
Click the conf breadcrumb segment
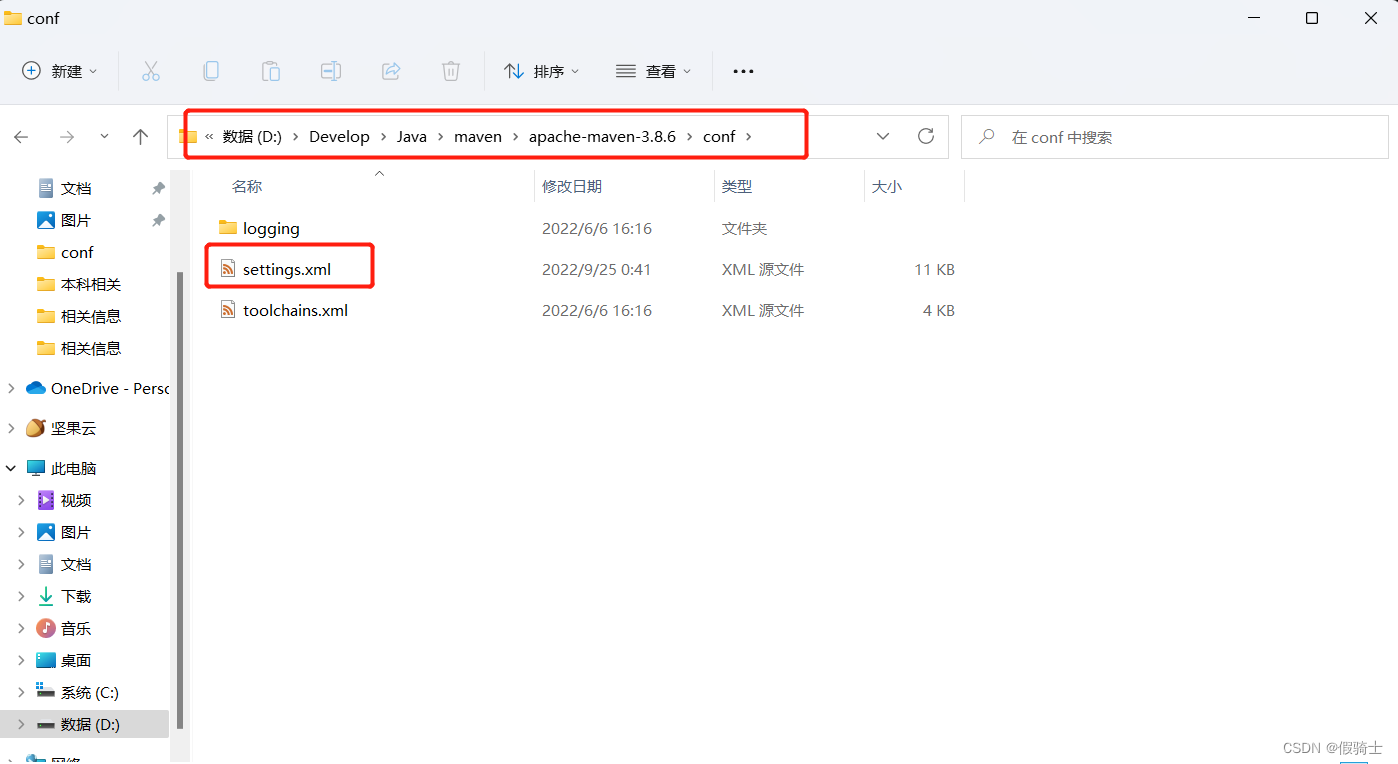click(719, 137)
